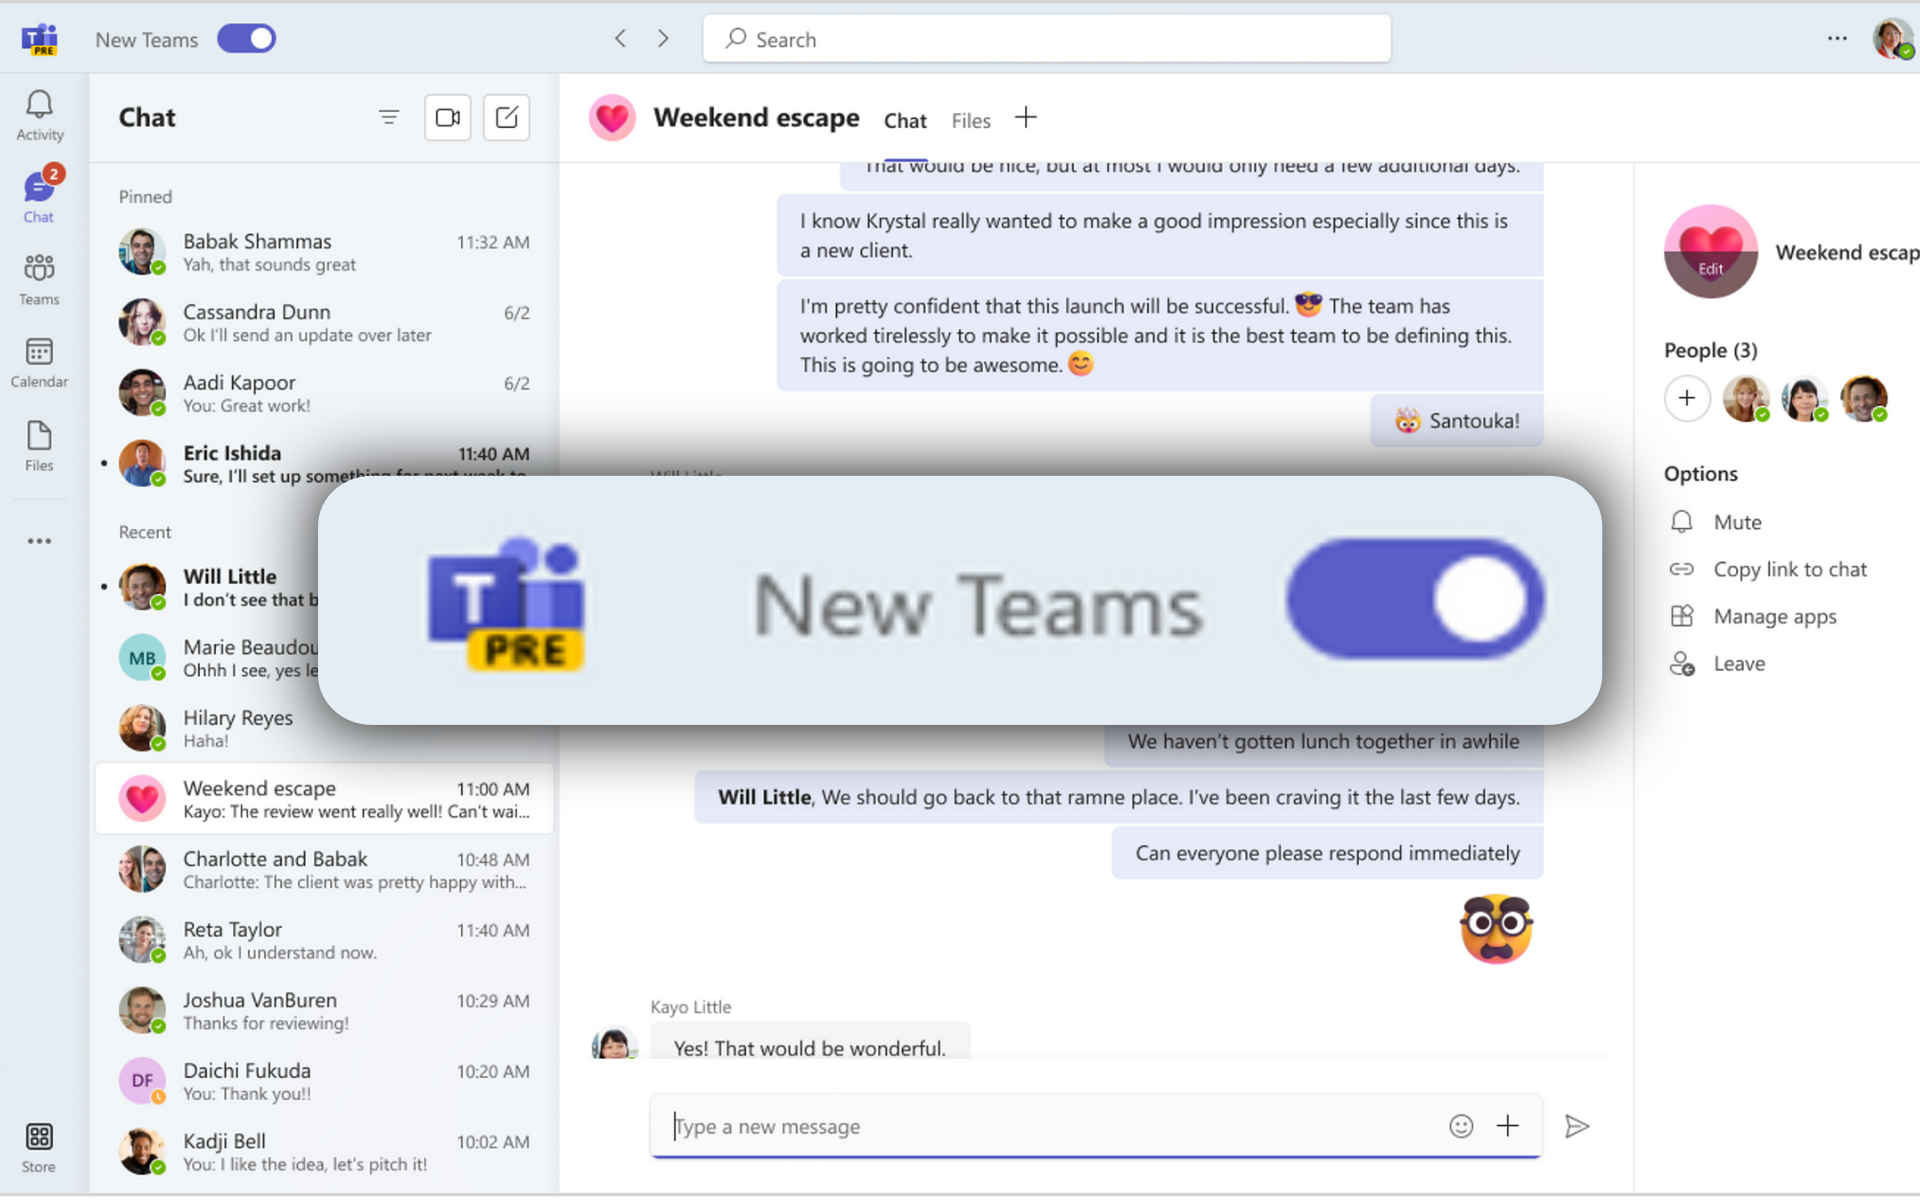Start a Meet now video call
The height and width of the screenshot is (1200, 1920).
point(448,118)
